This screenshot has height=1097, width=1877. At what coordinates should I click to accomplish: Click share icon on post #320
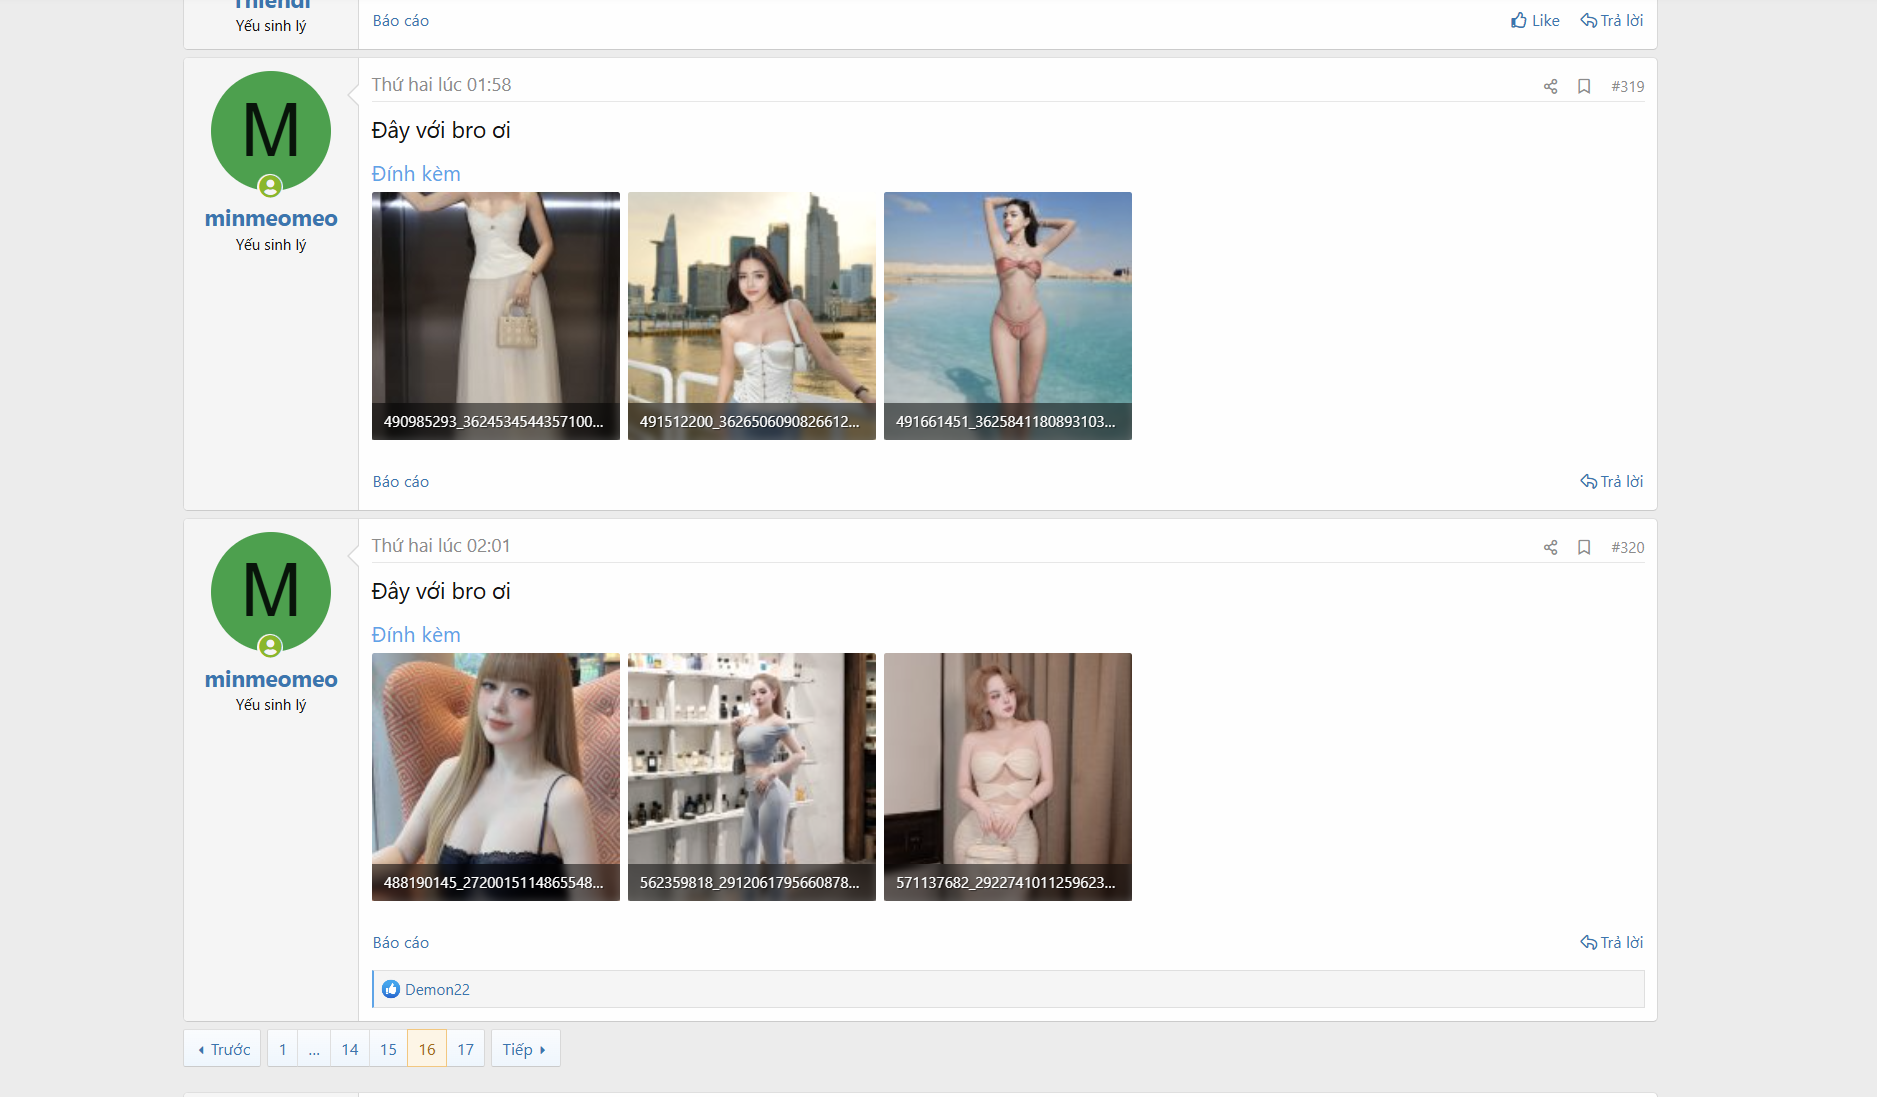pyautogui.click(x=1550, y=548)
